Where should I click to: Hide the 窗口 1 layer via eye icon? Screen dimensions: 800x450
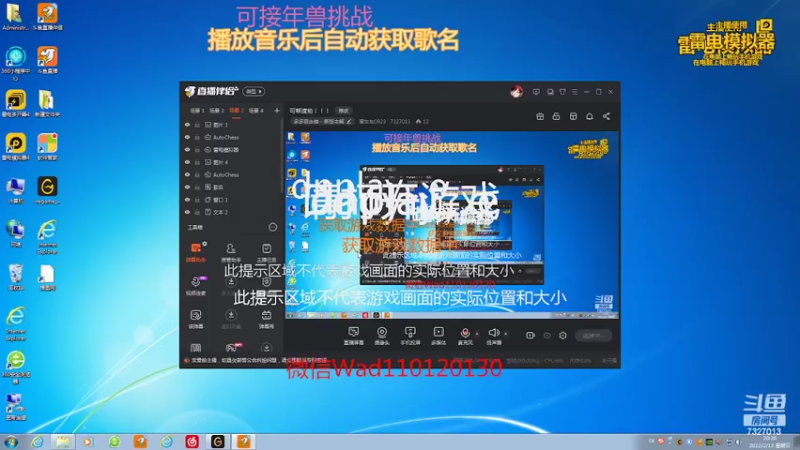(x=187, y=199)
